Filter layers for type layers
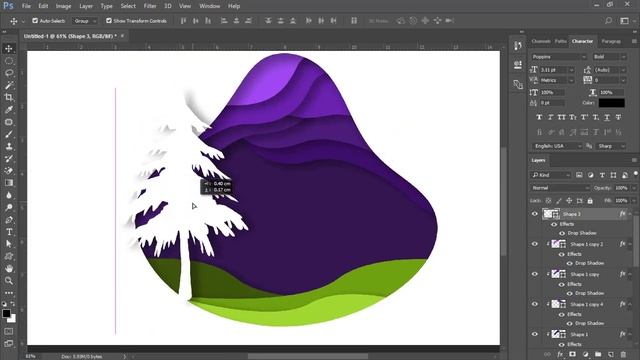 (x=602, y=175)
